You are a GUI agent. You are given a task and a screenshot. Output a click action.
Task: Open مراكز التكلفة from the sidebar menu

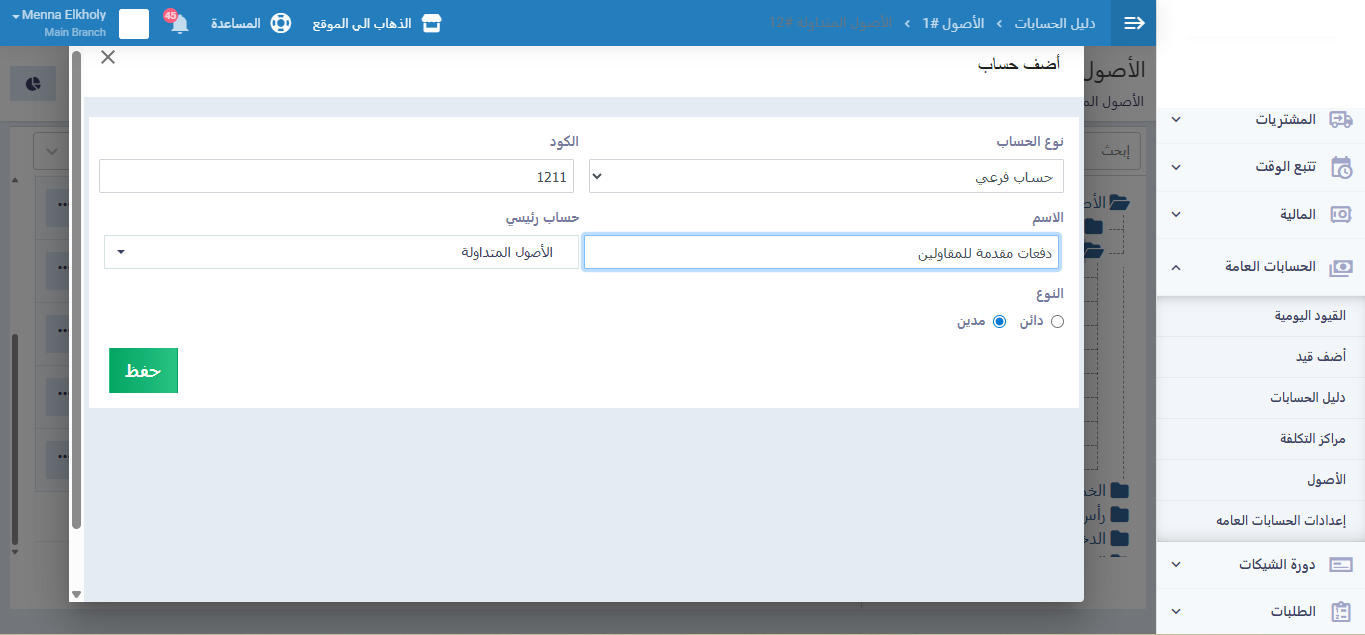(1312, 439)
